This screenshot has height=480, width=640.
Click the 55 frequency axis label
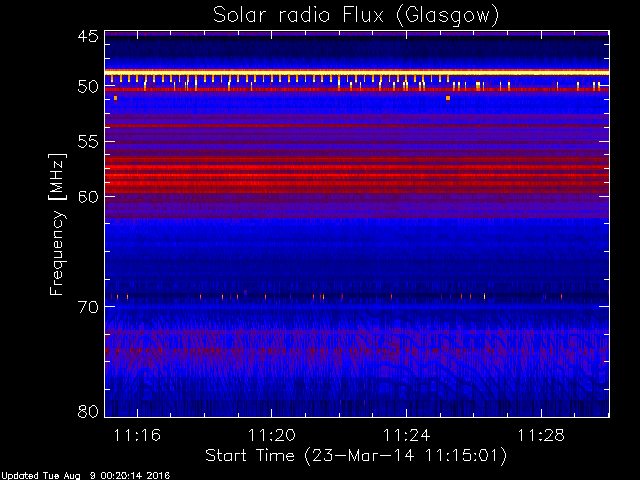(88, 142)
